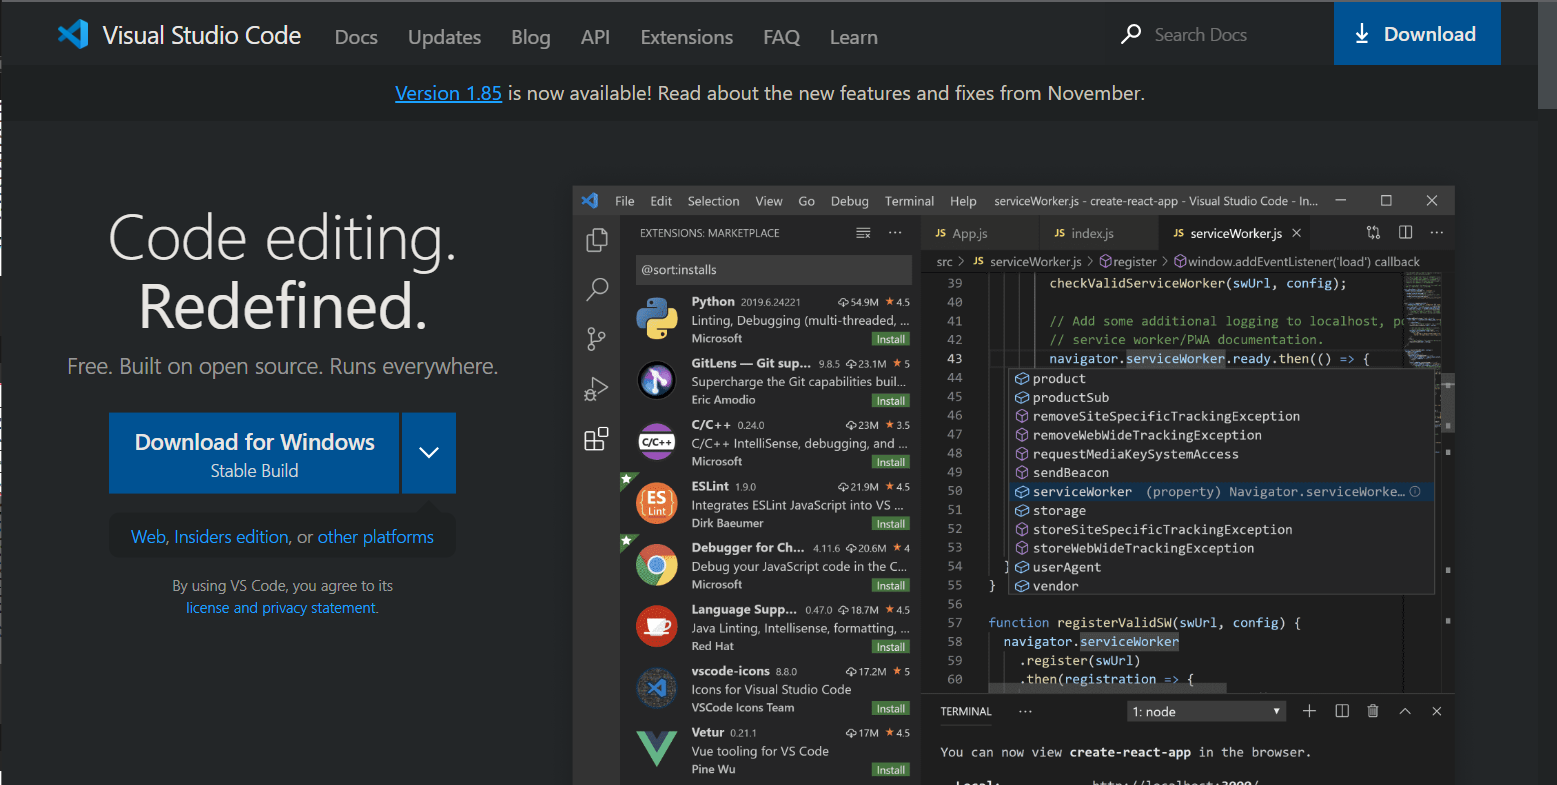The image size is (1557, 785).
Task: Close the serviceWorker.js tab
Action: click(1296, 233)
